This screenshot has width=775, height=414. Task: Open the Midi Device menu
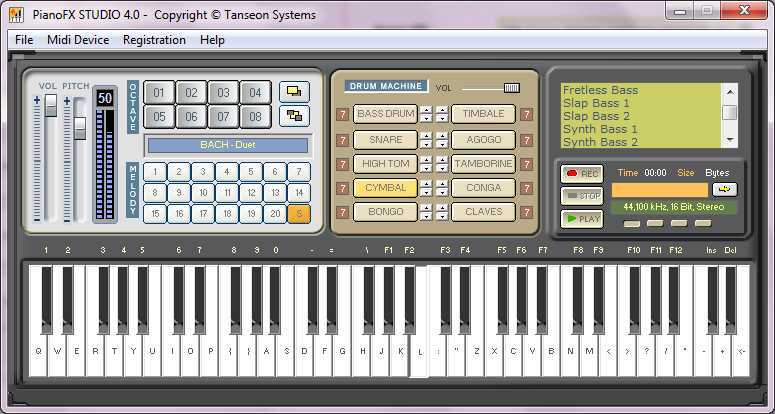78,40
